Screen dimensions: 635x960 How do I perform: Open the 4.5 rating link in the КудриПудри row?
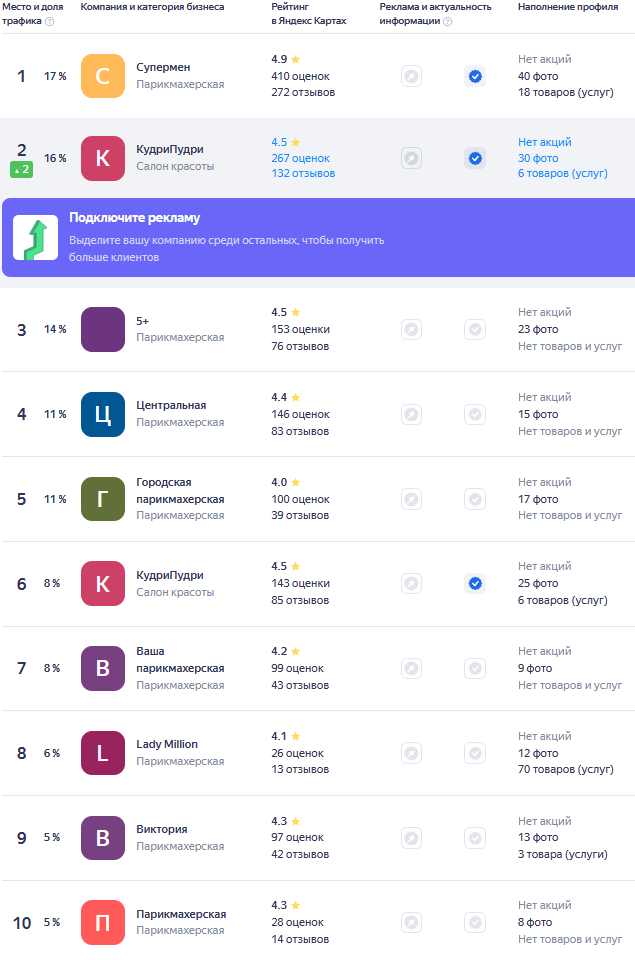pyautogui.click(x=285, y=142)
